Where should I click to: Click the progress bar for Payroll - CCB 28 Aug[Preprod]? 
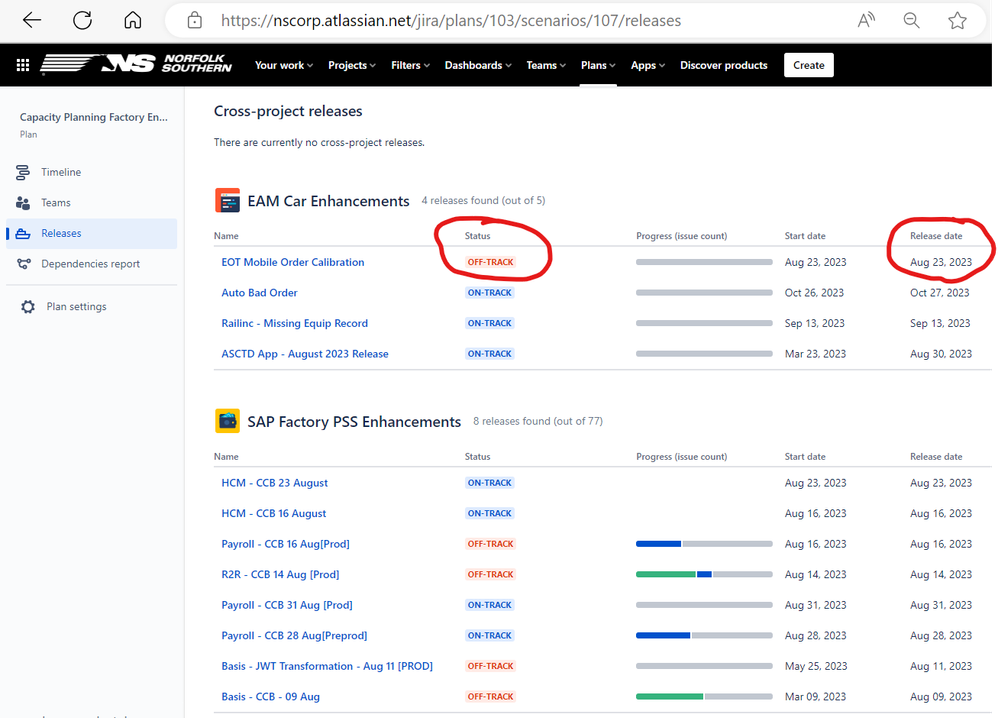point(704,635)
